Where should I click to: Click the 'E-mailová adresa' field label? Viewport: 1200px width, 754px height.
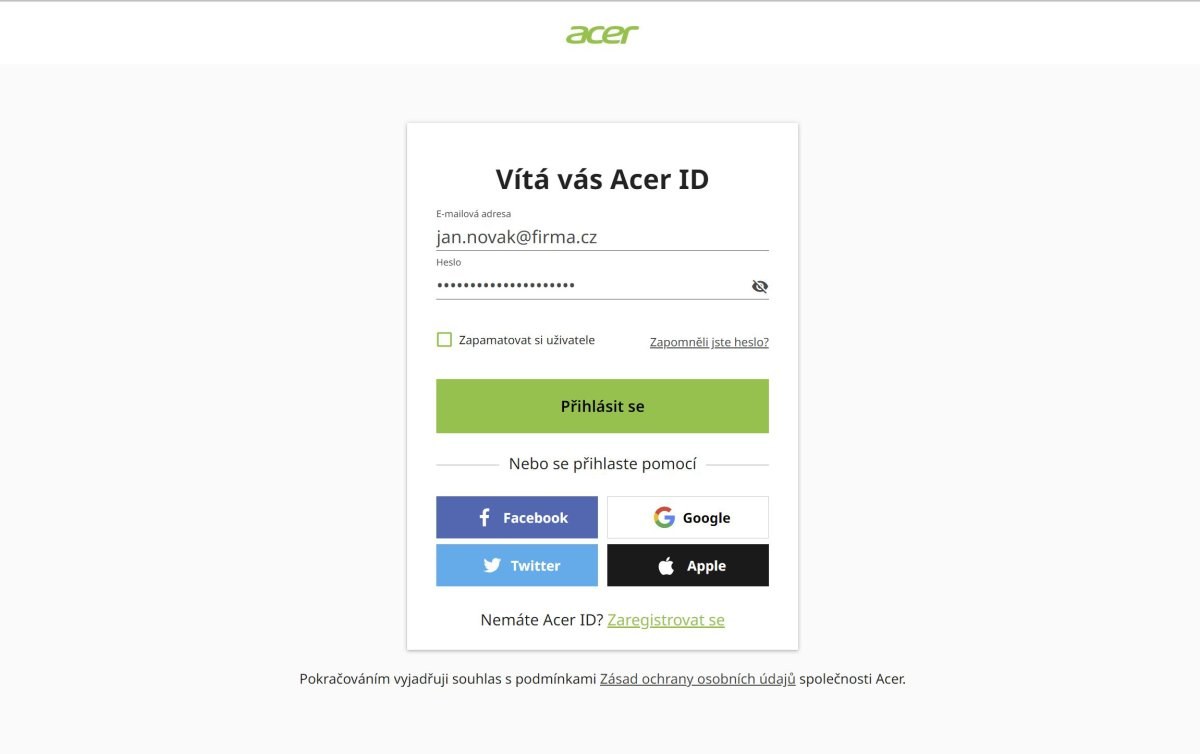[474, 214]
